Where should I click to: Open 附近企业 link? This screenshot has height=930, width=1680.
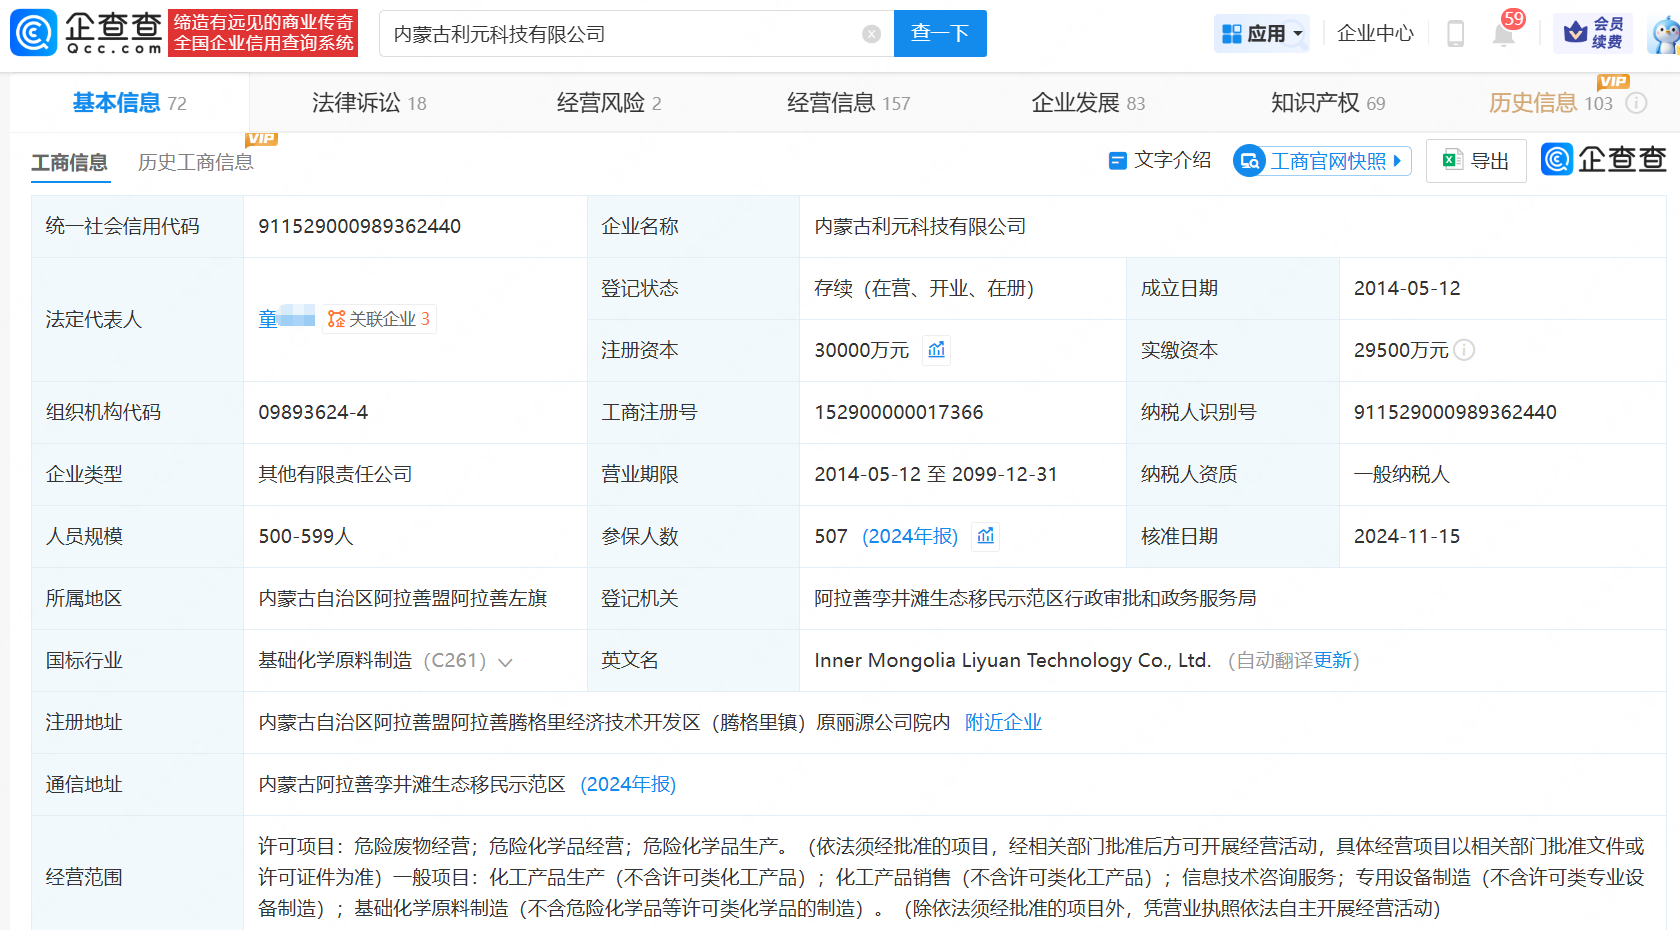tap(1003, 722)
